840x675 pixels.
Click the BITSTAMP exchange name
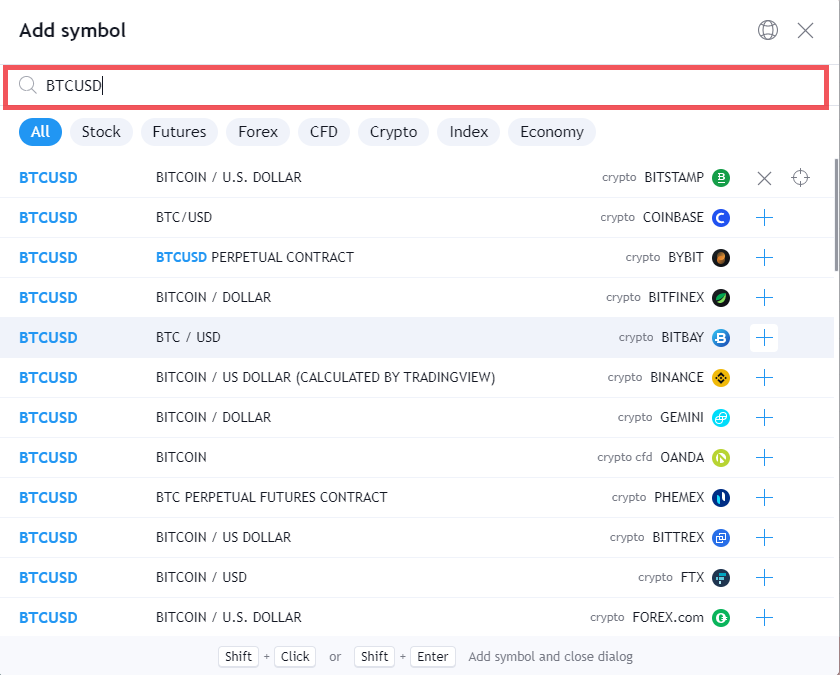pyautogui.click(x=674, y=177)
